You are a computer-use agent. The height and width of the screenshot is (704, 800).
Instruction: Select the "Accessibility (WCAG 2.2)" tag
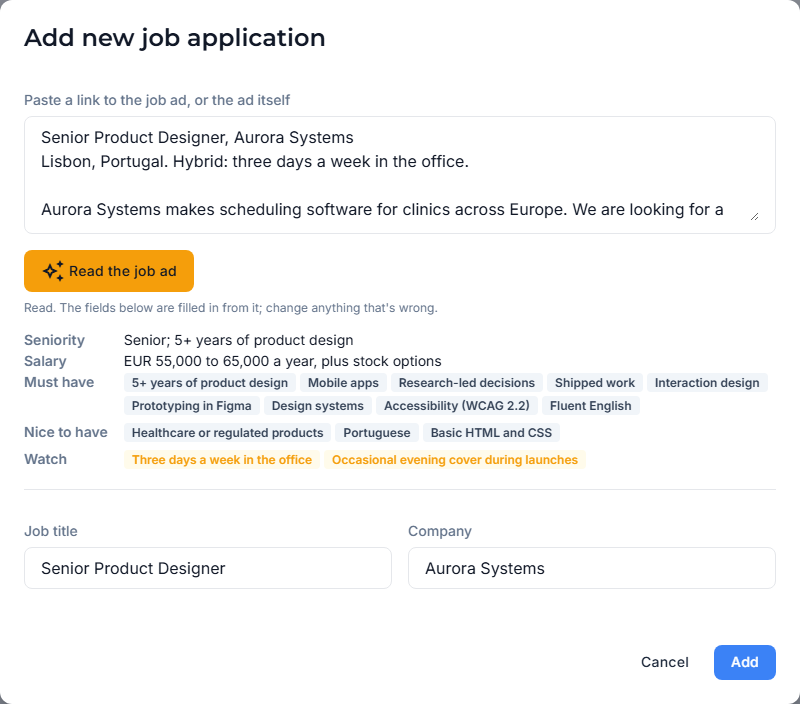[x=457, y=406]
